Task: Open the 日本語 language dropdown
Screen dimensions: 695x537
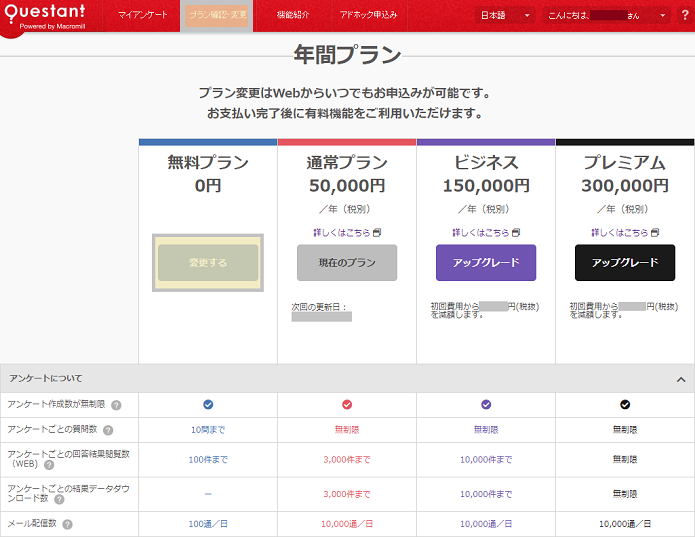Action: click(504, 16)
